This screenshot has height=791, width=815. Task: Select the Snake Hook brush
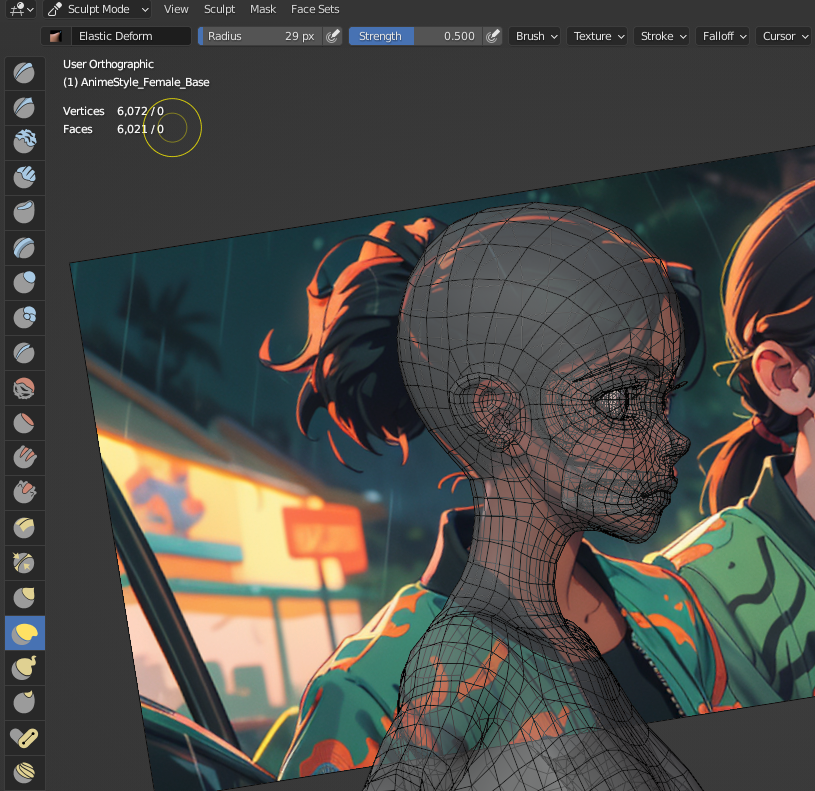24,668
